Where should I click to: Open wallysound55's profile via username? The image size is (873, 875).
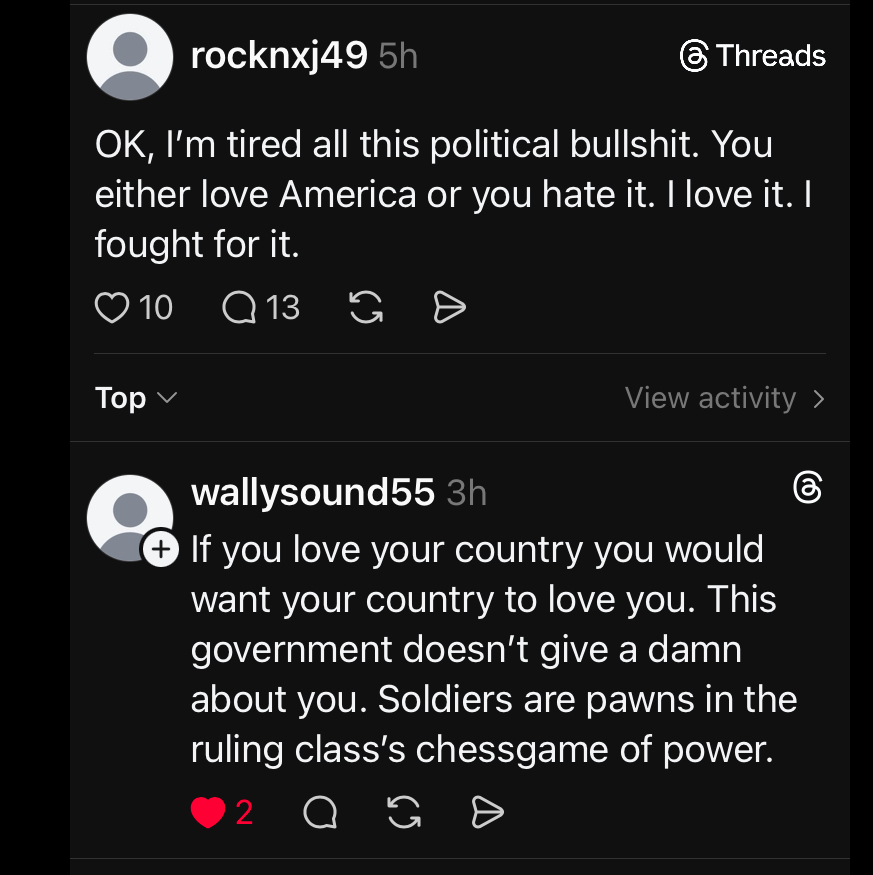[312, 492]
